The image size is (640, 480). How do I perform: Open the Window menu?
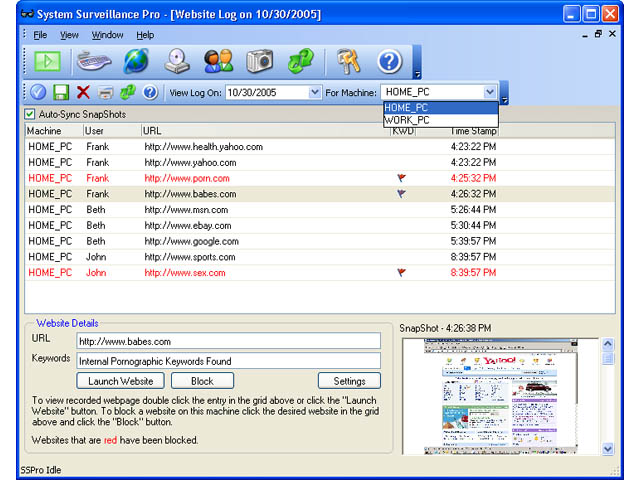point(107,35)
